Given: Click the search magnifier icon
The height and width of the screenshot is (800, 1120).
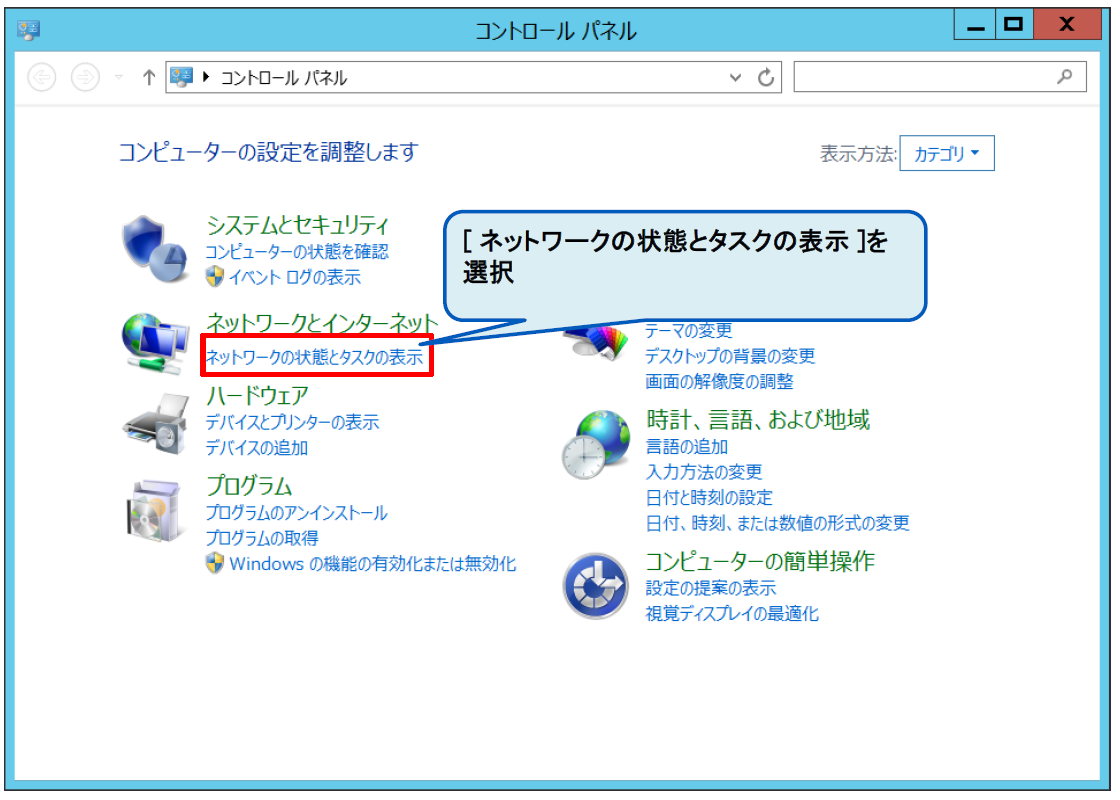Looking at the screenshot, I should pyautogui.click(x=1065, y=77).
